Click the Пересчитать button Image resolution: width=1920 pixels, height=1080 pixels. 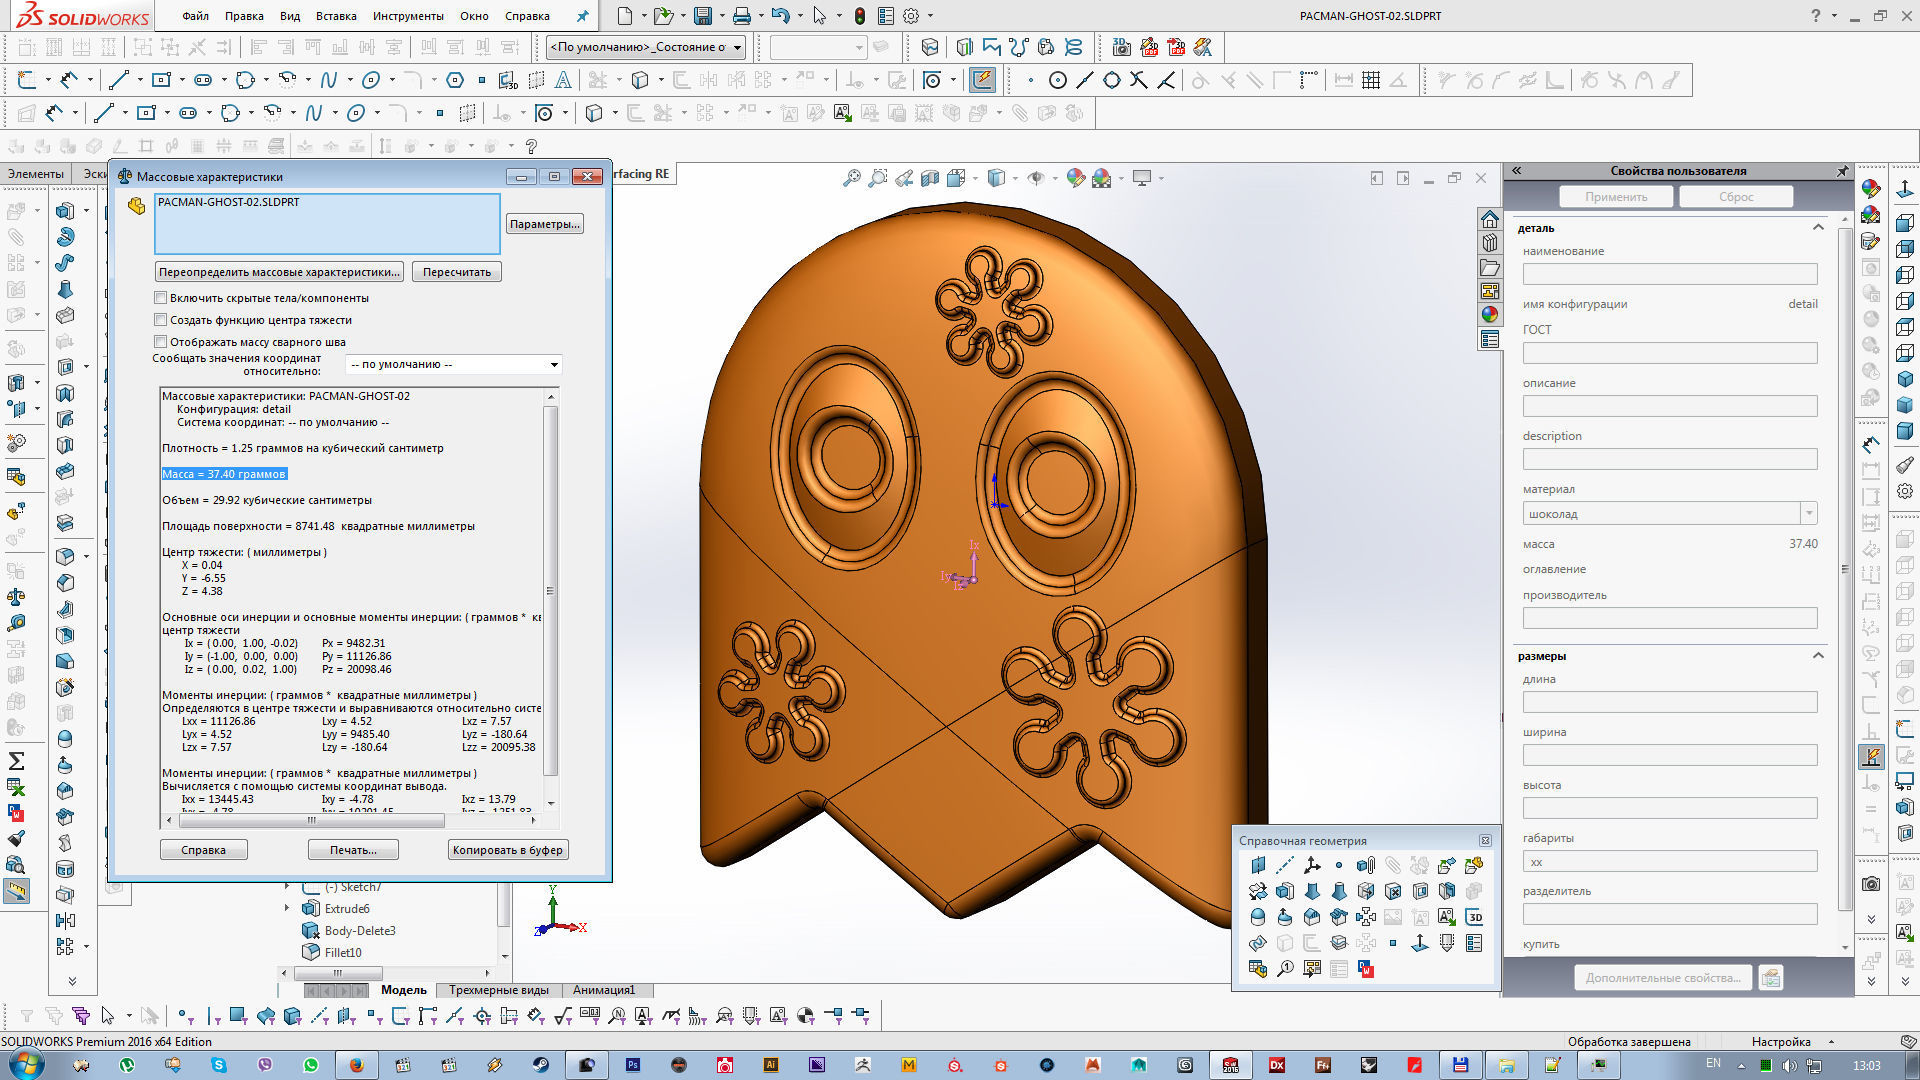pyautogui.click(x=457, y=272)
